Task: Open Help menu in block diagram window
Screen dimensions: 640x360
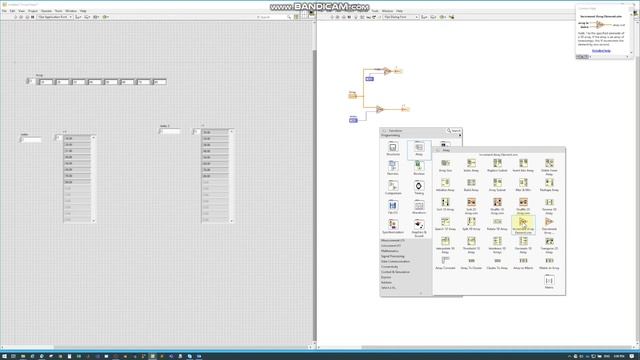Action: point(399,11)
